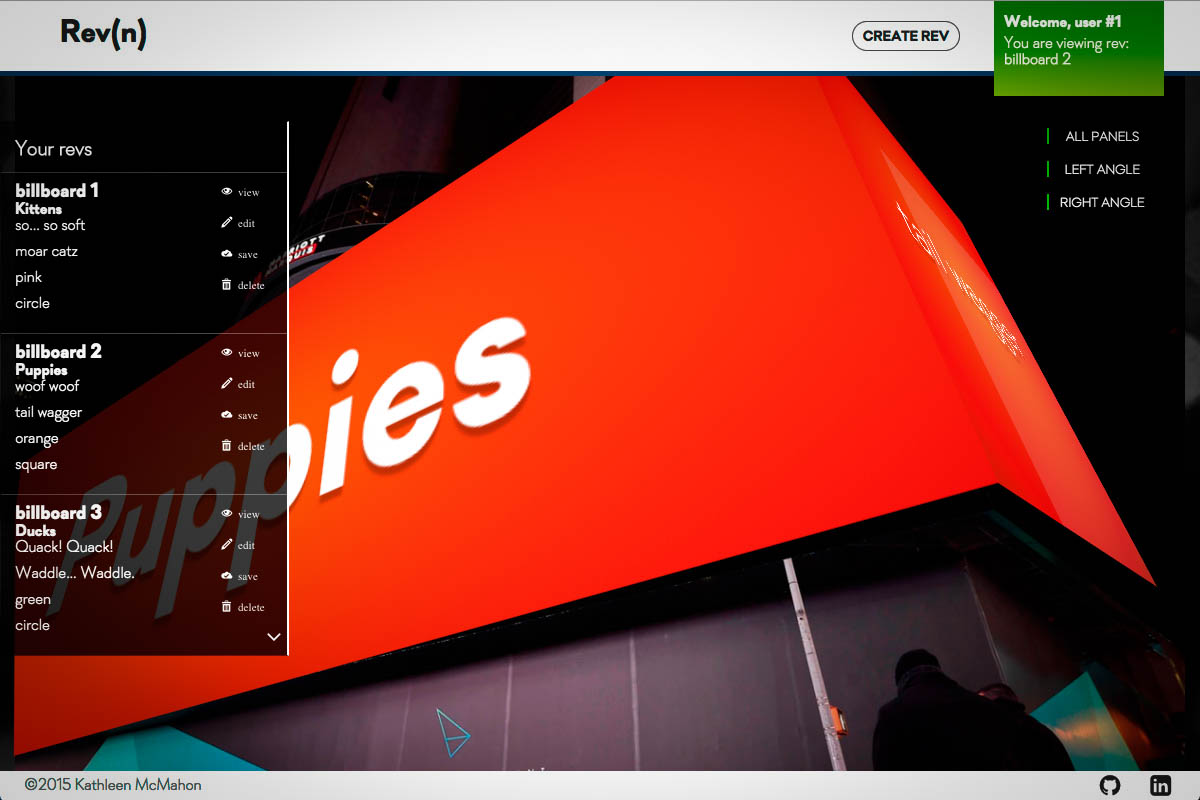Open the LinkedIn icon in the footer

(1160, 785)
